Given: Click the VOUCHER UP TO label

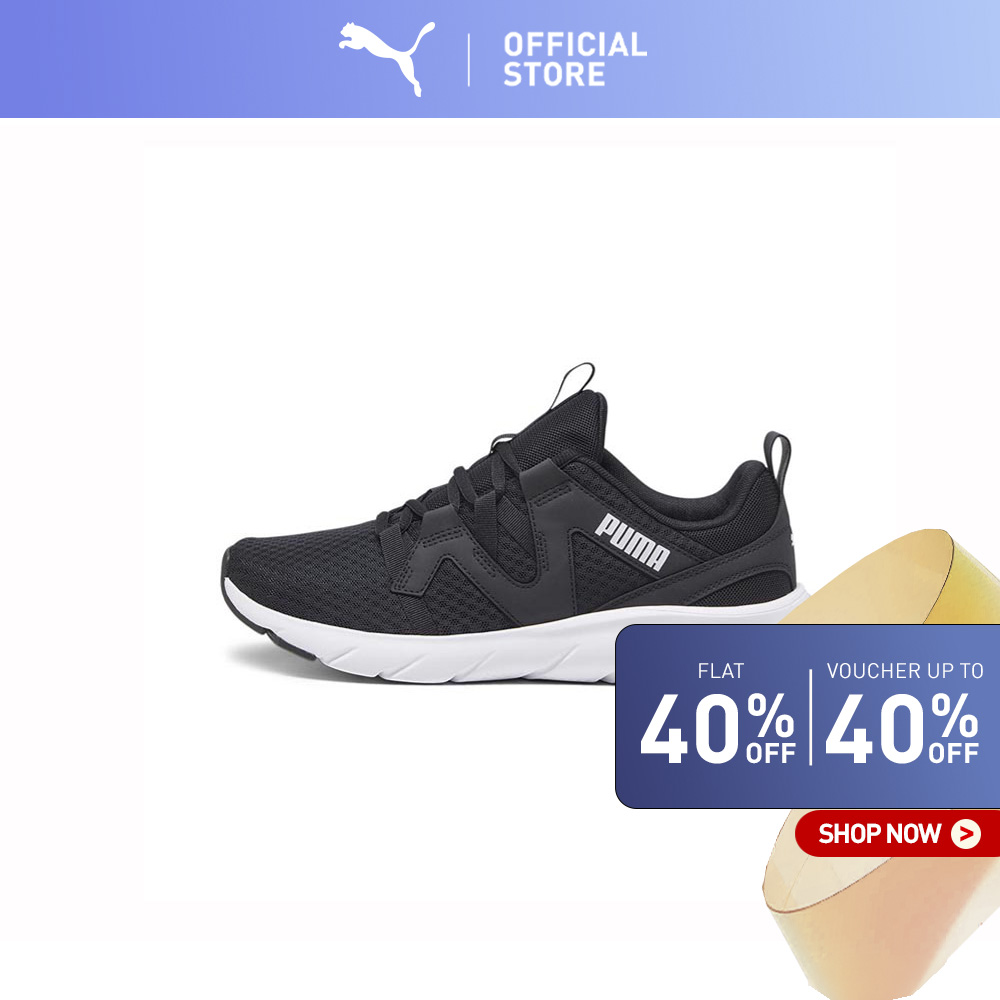Looking at the screenshot, I should (x=905, y=671).
